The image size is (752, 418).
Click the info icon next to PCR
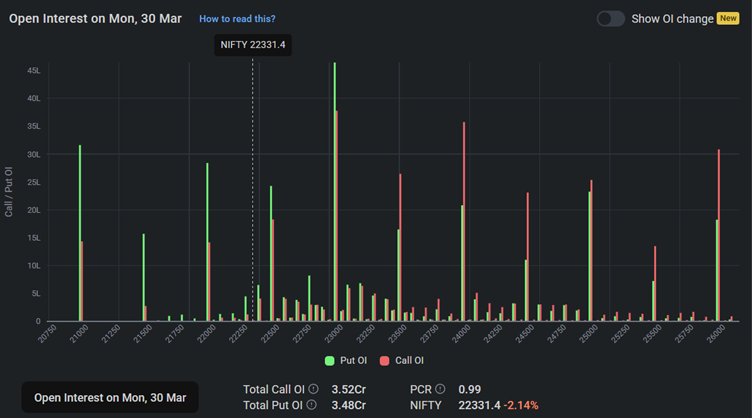click(x=440, y=389)
